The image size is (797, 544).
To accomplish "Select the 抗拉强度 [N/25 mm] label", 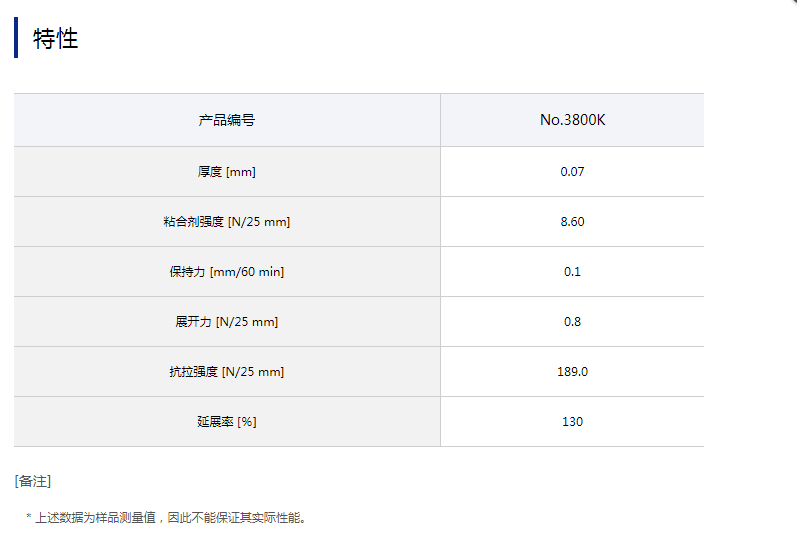I will (227, 372).
